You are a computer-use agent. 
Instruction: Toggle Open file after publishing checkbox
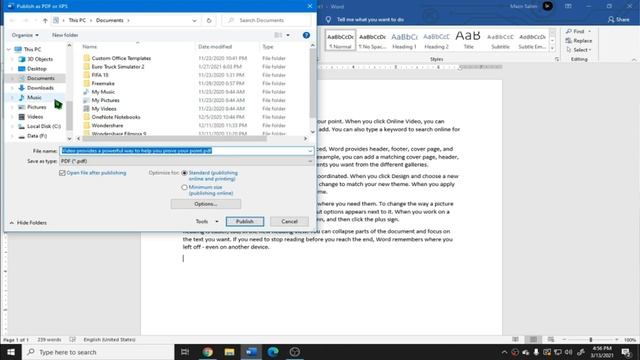coord(62,173)
